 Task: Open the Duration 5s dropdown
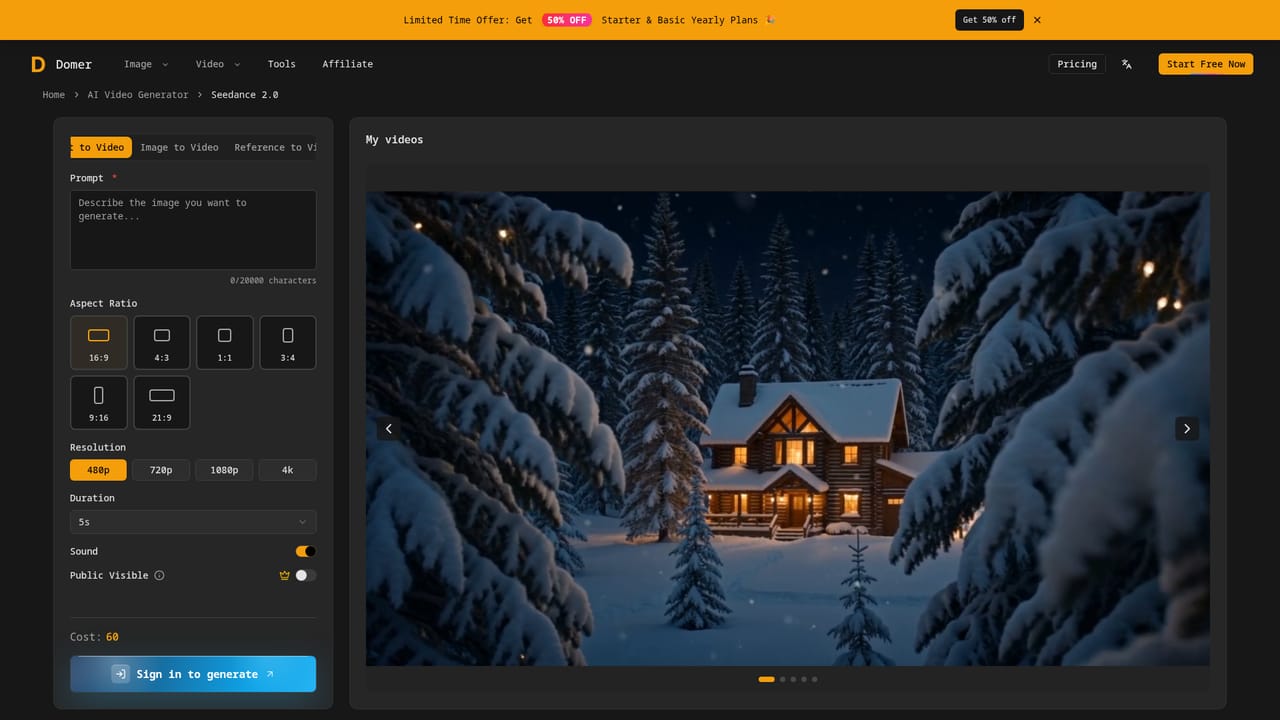coord(193,522)
